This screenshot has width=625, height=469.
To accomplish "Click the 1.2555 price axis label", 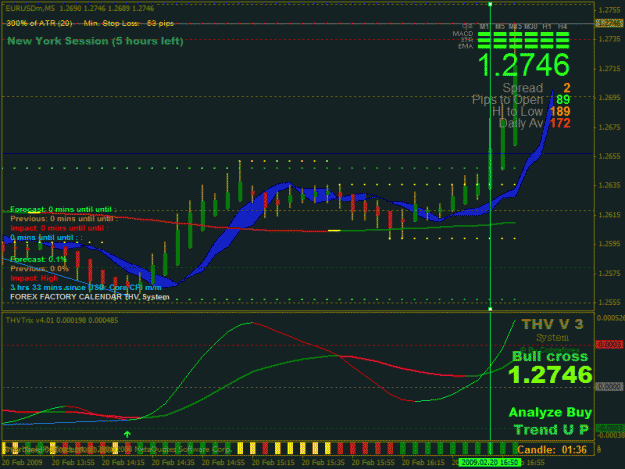I will 609,302.
